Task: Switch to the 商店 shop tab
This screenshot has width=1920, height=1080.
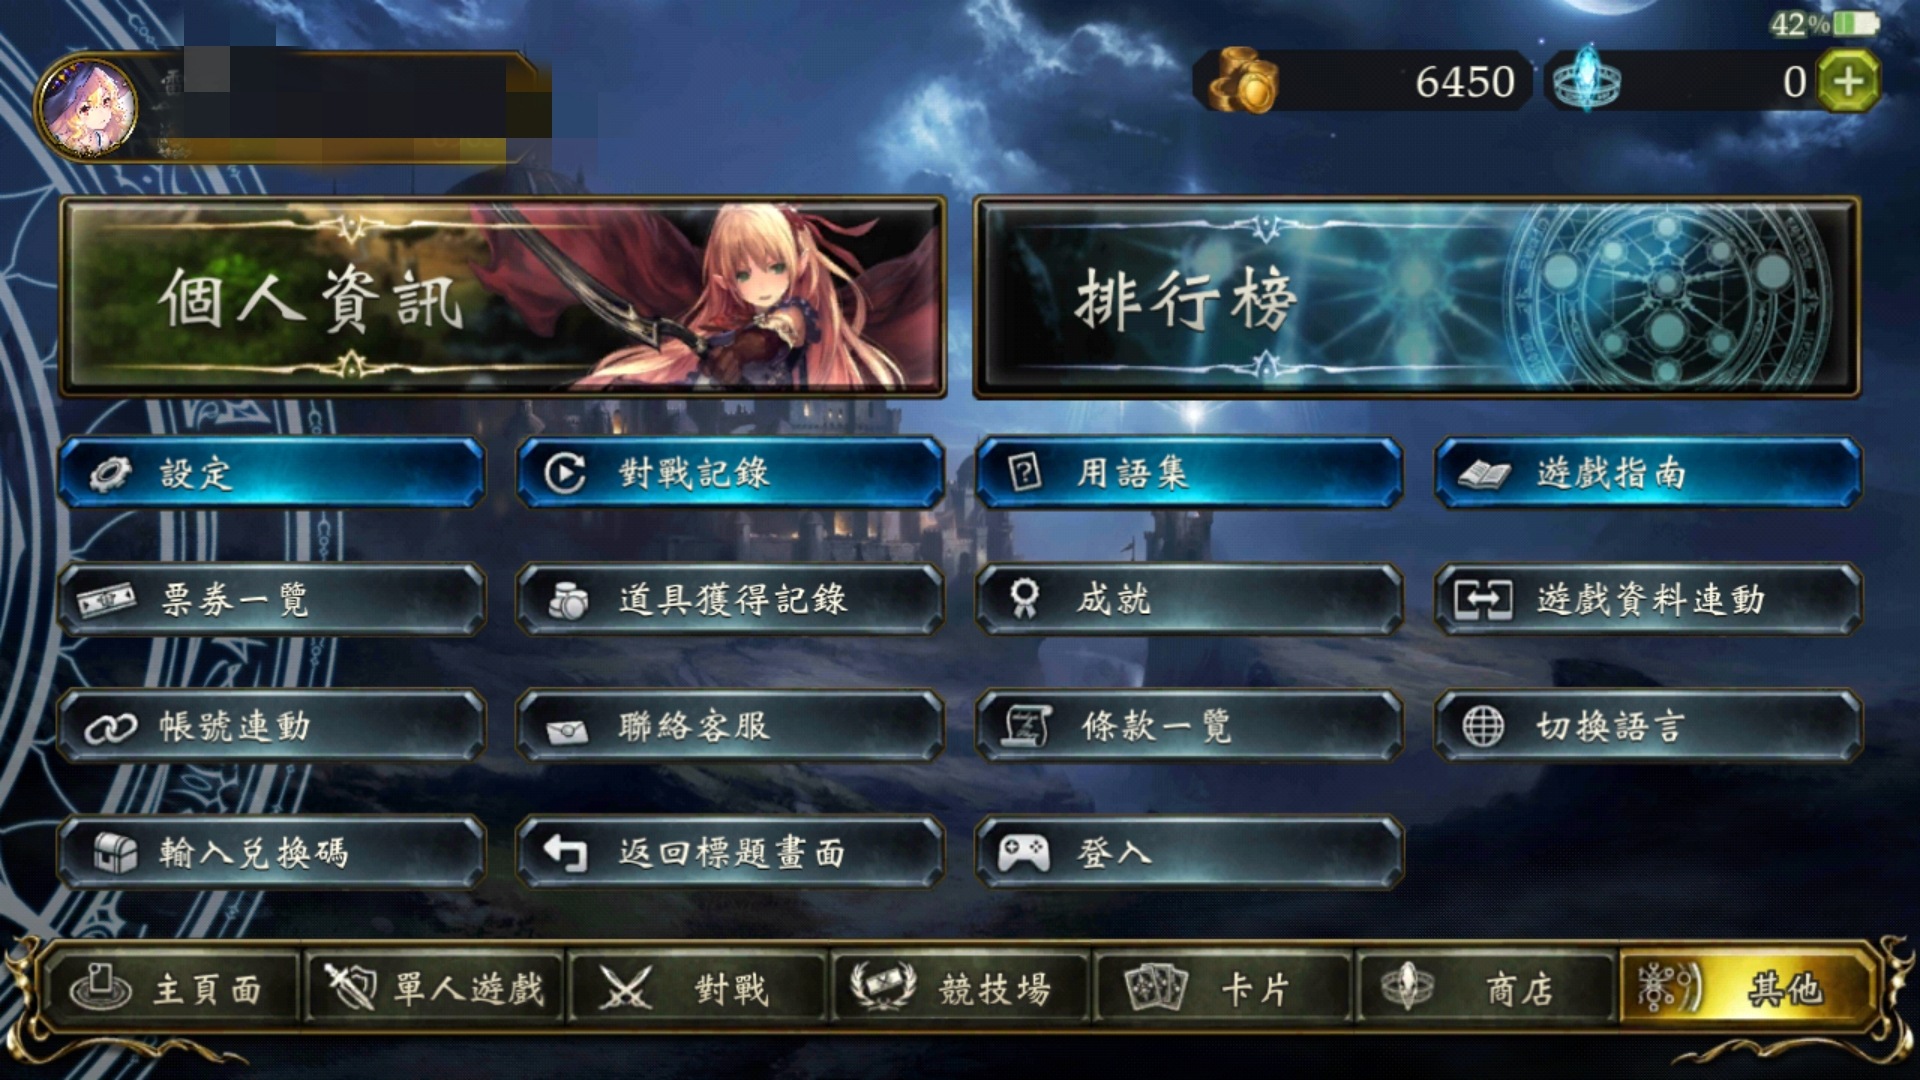Action: (x=1485, y=988)
